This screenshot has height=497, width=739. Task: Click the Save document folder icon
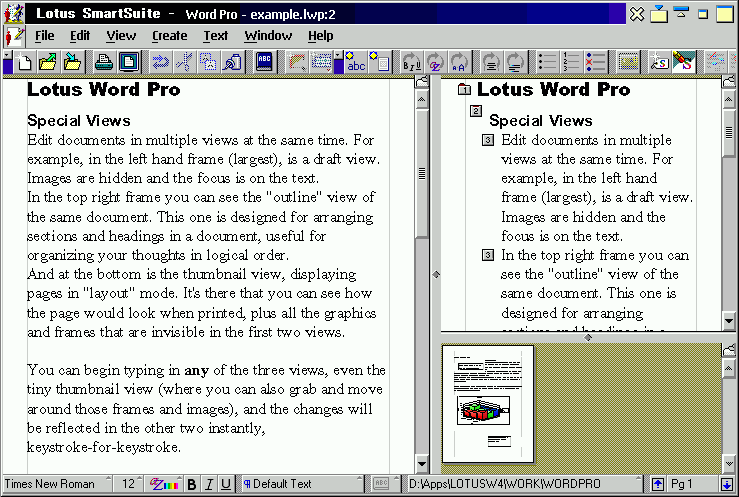coord(72,62)
